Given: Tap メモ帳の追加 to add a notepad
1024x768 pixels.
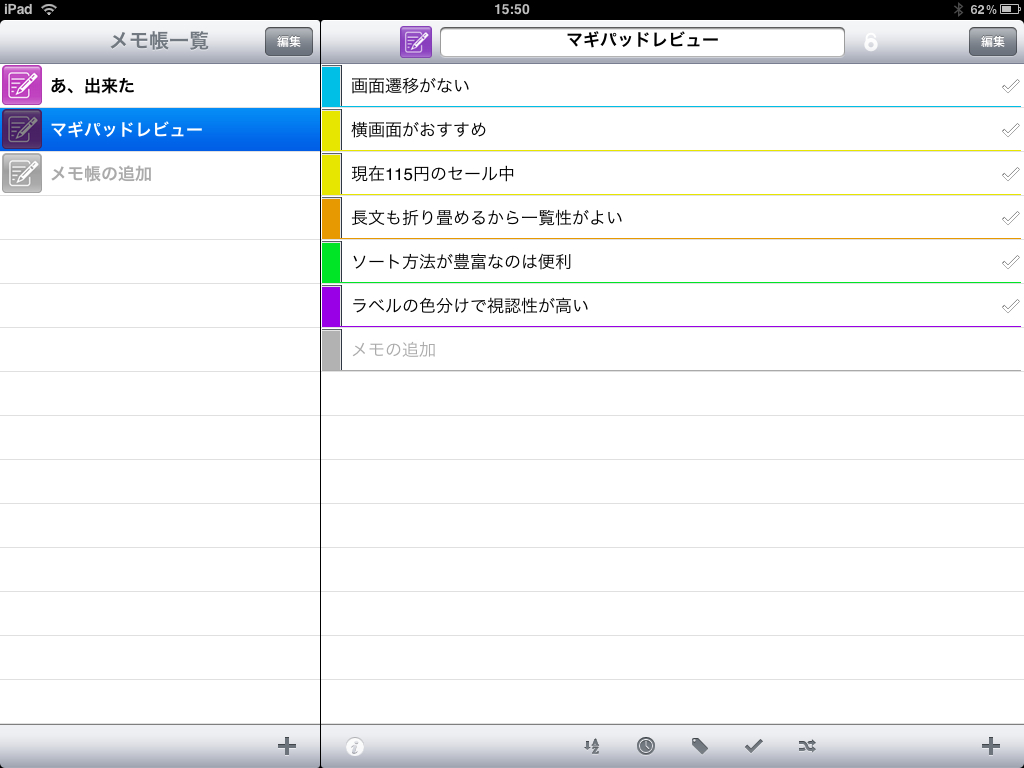Looking at the screenshot, I should 160,173.
